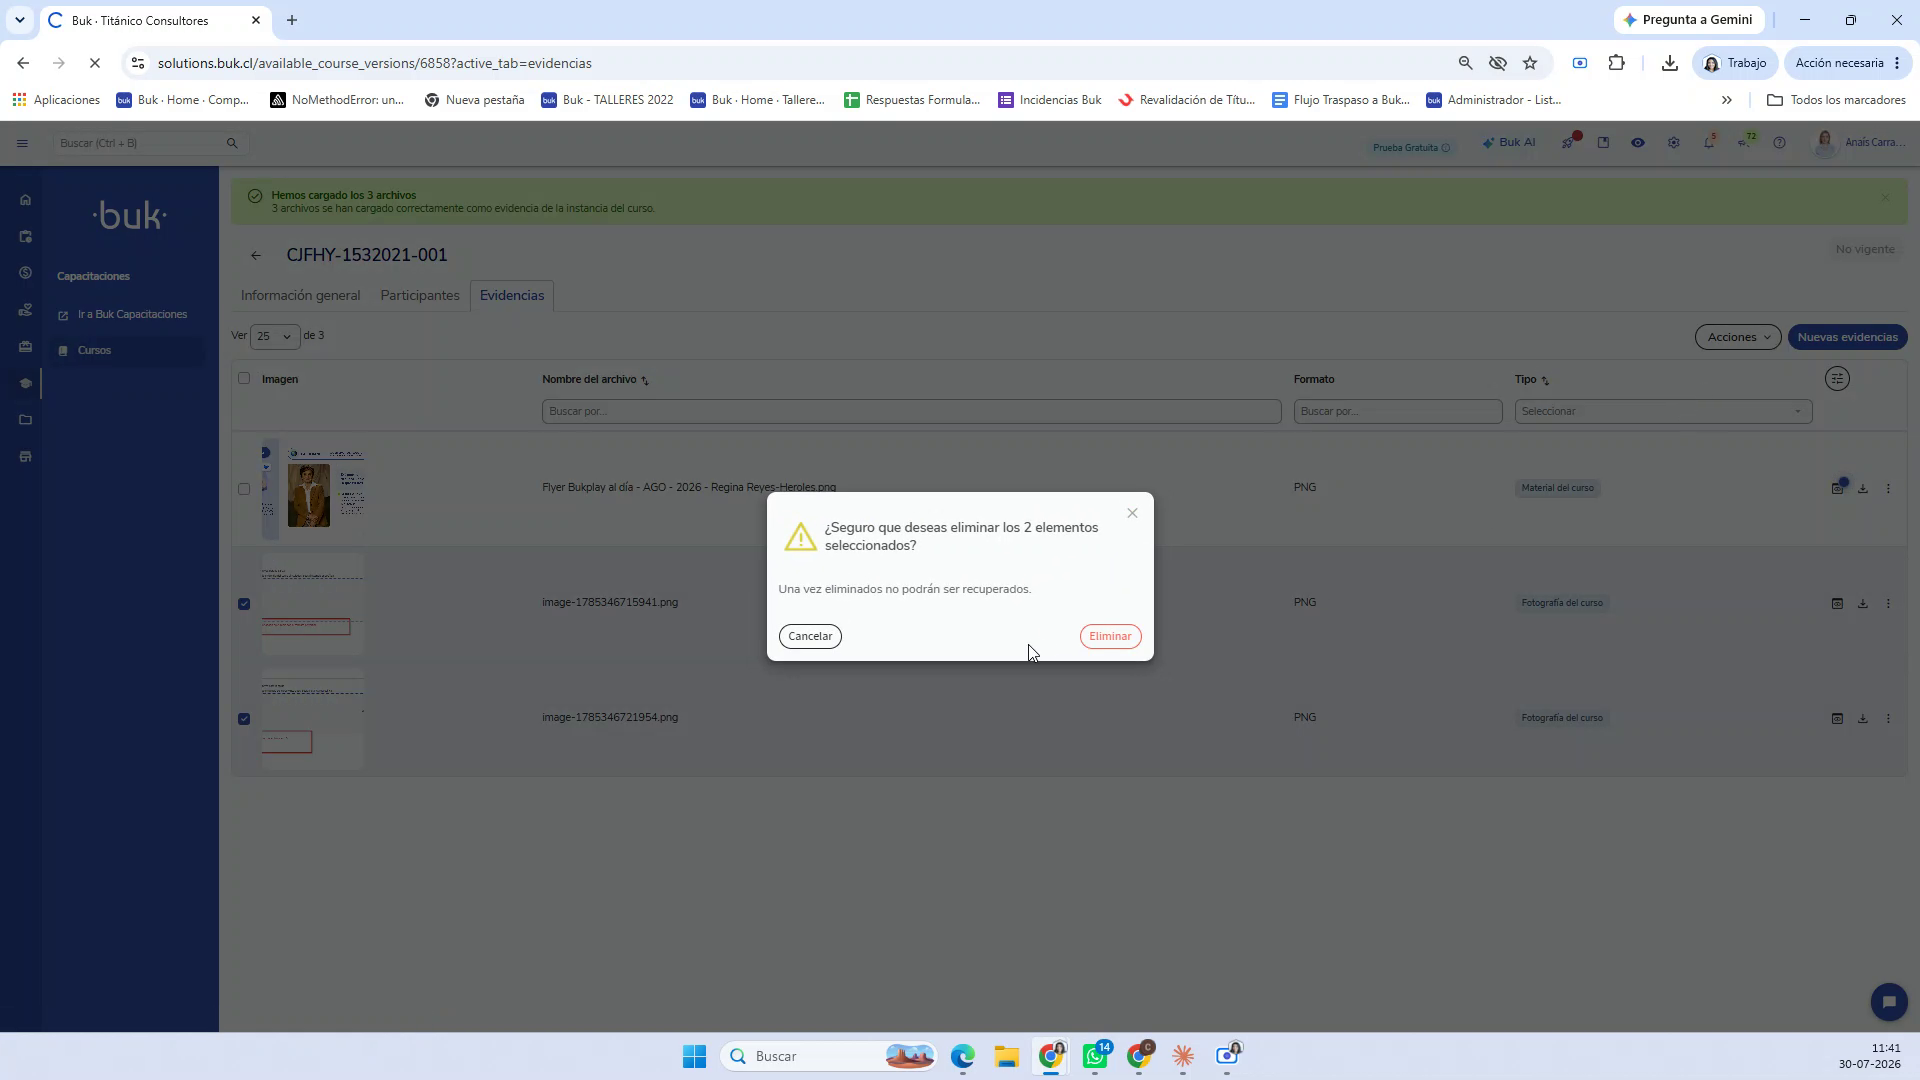
Task: Preview image-1785346721954.png file
Action: [1837, 719]
